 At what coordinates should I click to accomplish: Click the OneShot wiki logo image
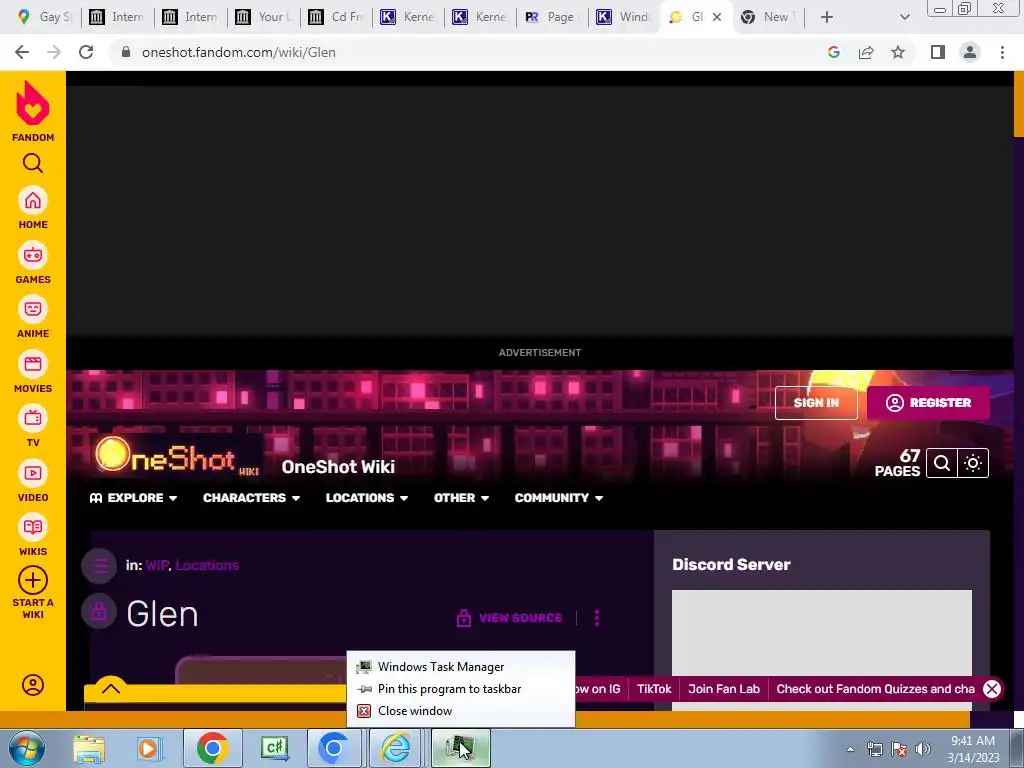point(176,456)
